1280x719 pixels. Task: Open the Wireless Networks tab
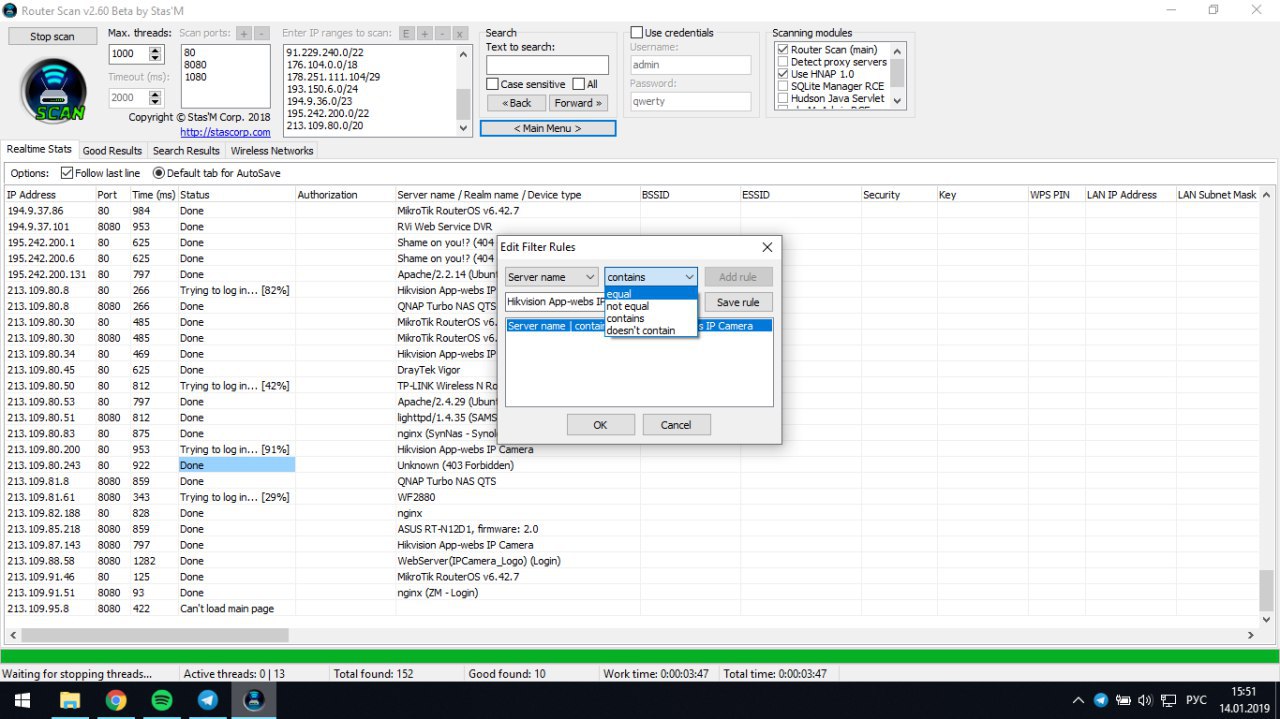point(272,151)
